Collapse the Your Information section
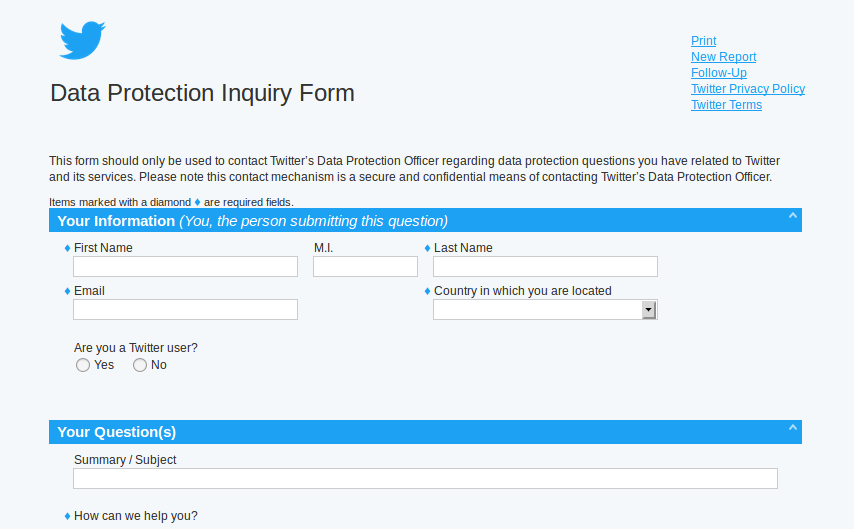 pos(792,216)
